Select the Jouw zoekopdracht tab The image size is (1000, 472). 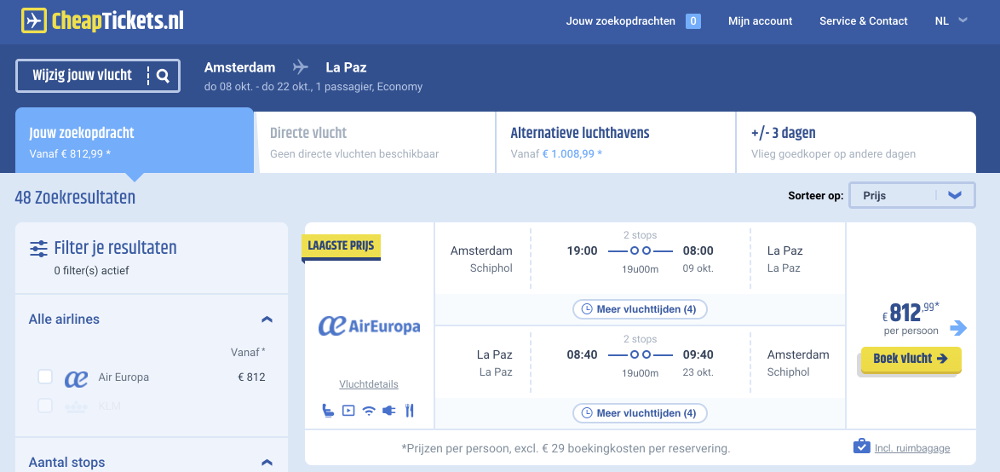(135, 141)
